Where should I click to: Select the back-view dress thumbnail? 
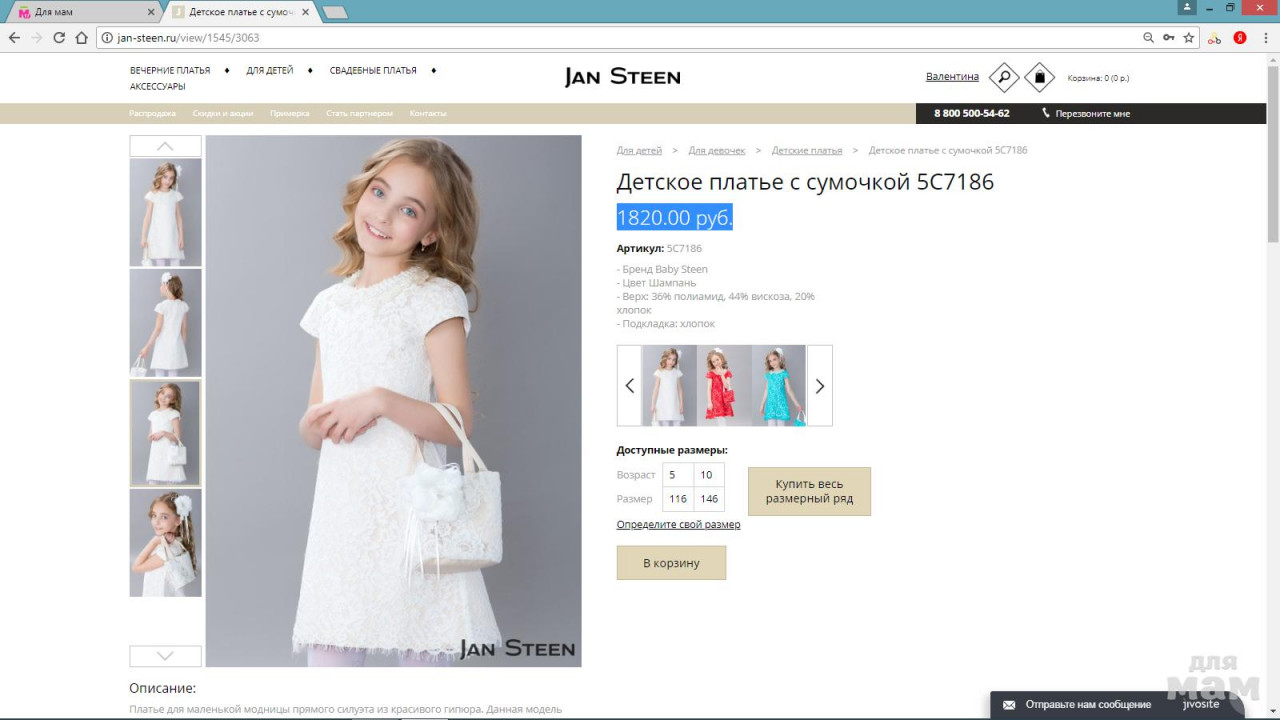point(165,322)
